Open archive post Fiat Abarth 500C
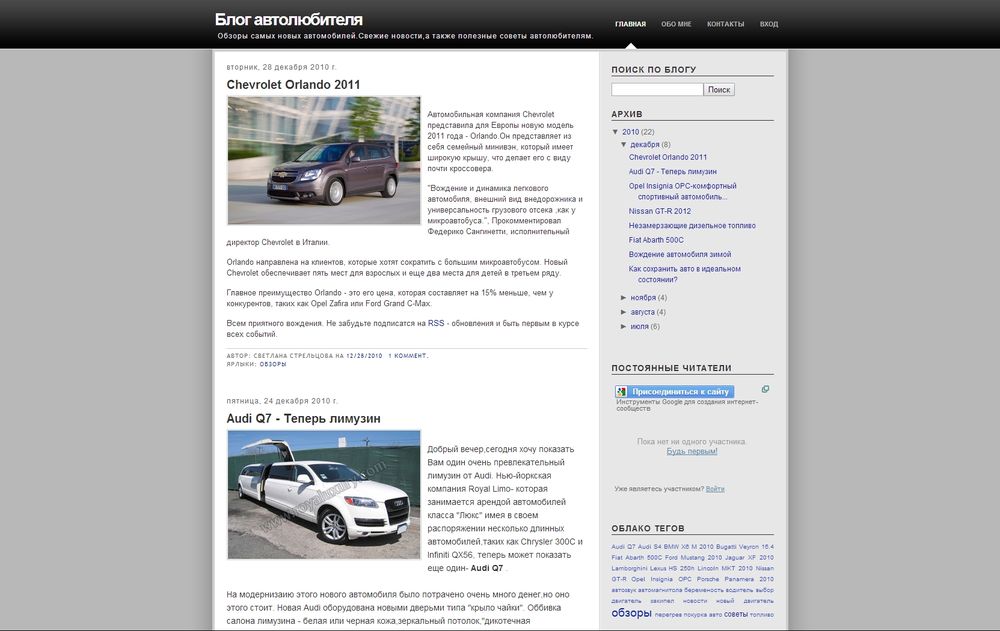The width and height of the screenshot is (1000, 631). tap(656, 240)
